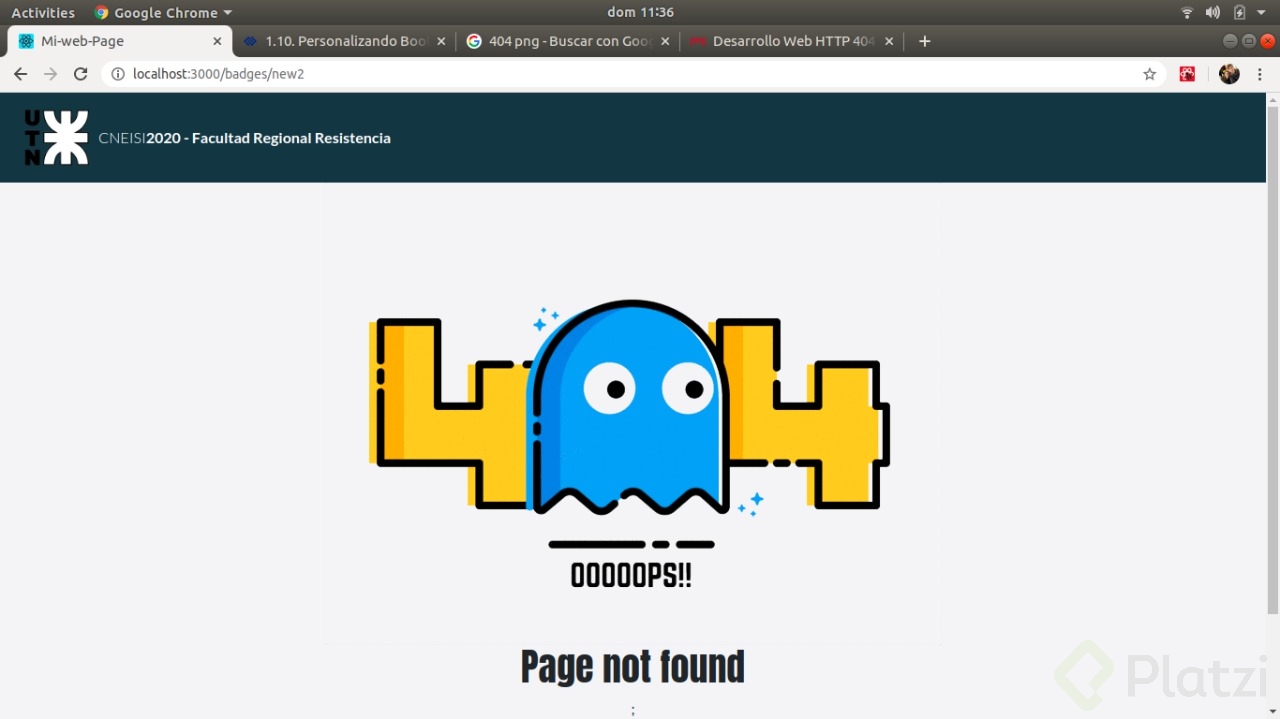Bookmark this page with the star icon
This screenshot has width=1280, height=719.
coord(1149,74)
